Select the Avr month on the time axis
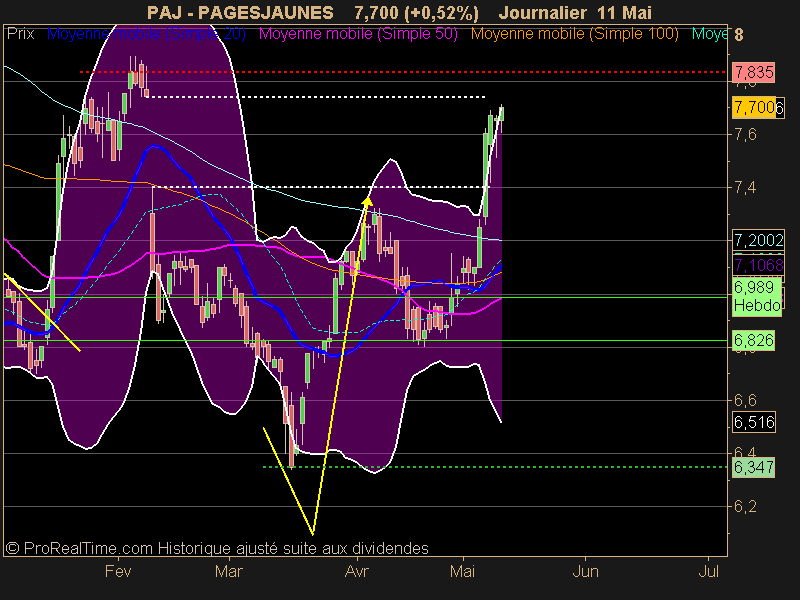This screenshot has width=800, height=600. (x=356, y=571)
